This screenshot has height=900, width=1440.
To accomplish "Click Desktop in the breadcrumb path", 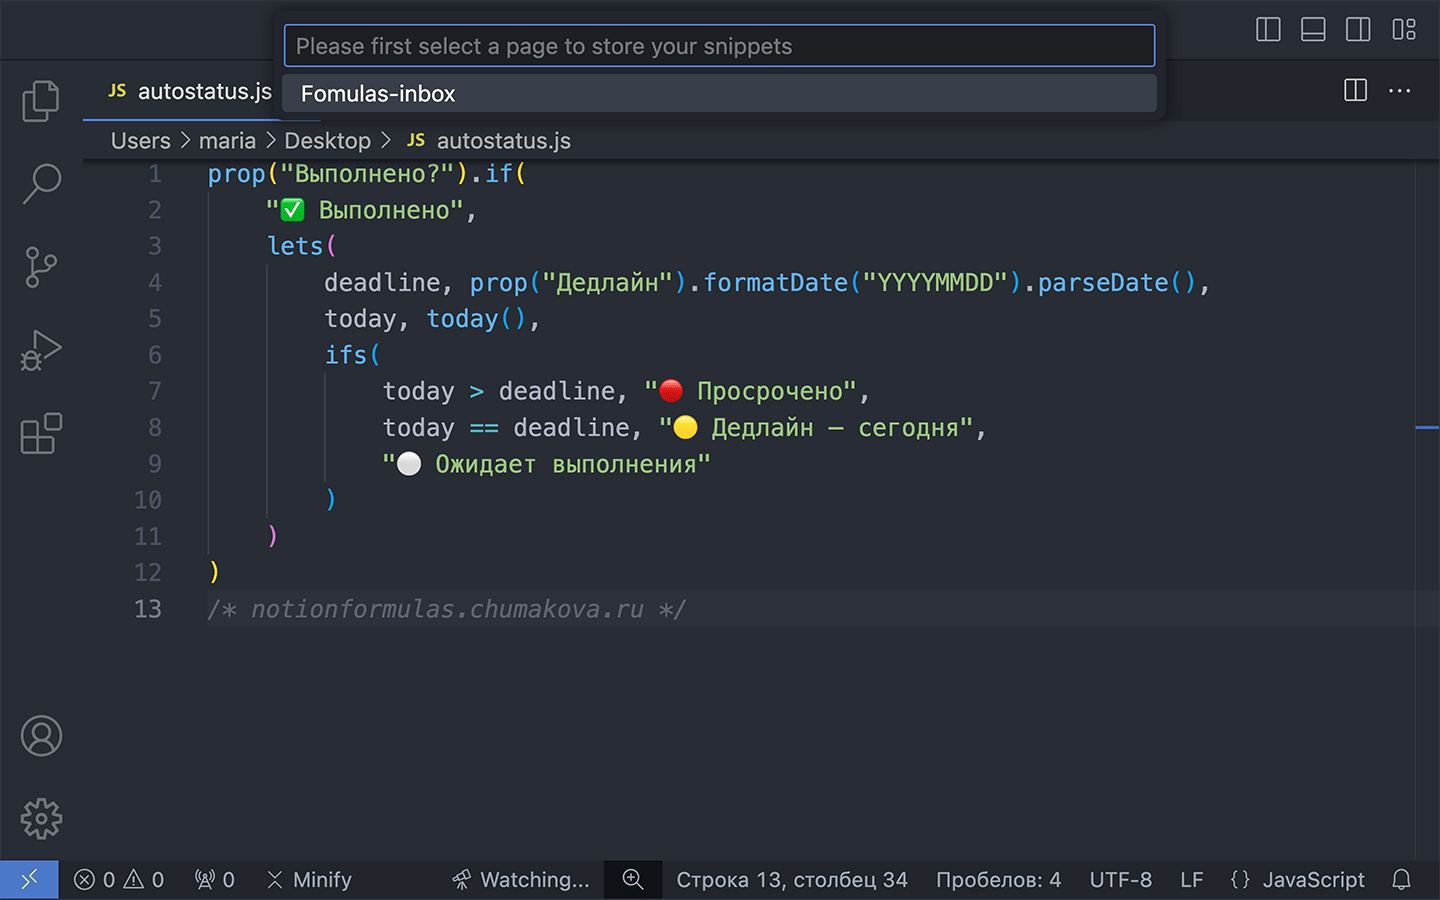I will pyautogui.click(x=327, y=141).
